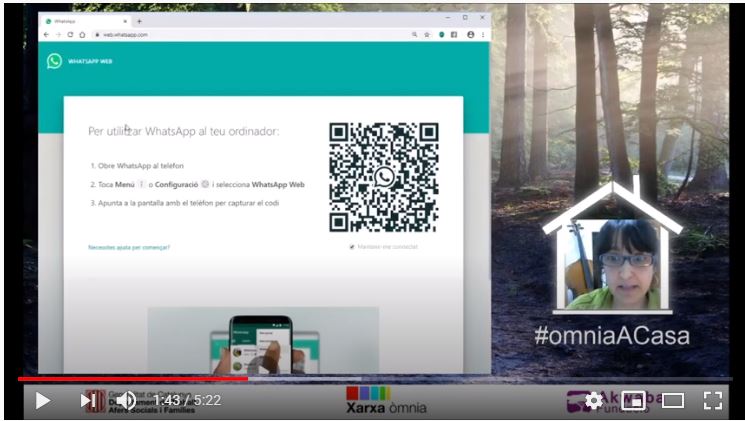Mute the video volume
This screenshot has height=421, width=745.
coord(126,401)
